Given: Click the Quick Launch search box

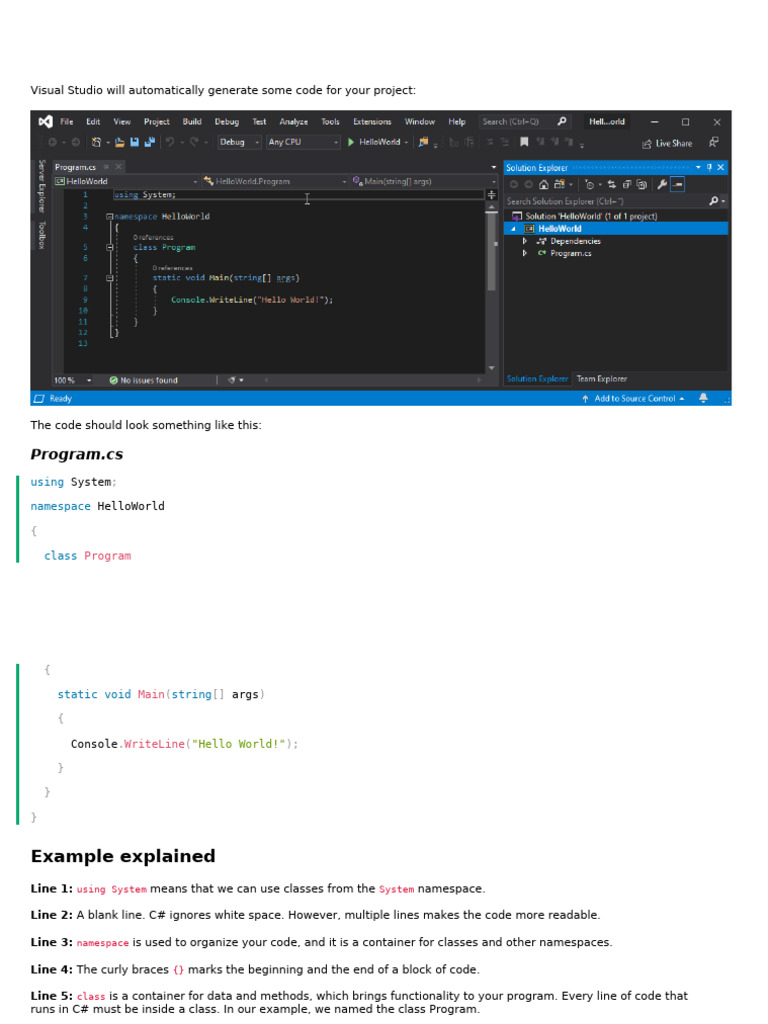Looking at the screenshot, I should point(524,121).
